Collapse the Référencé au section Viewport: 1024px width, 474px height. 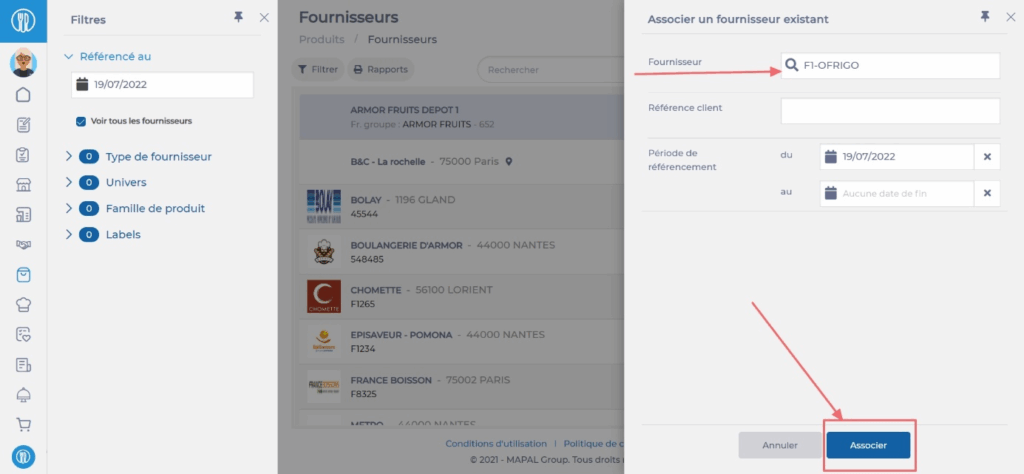click(x=69, y=57)
